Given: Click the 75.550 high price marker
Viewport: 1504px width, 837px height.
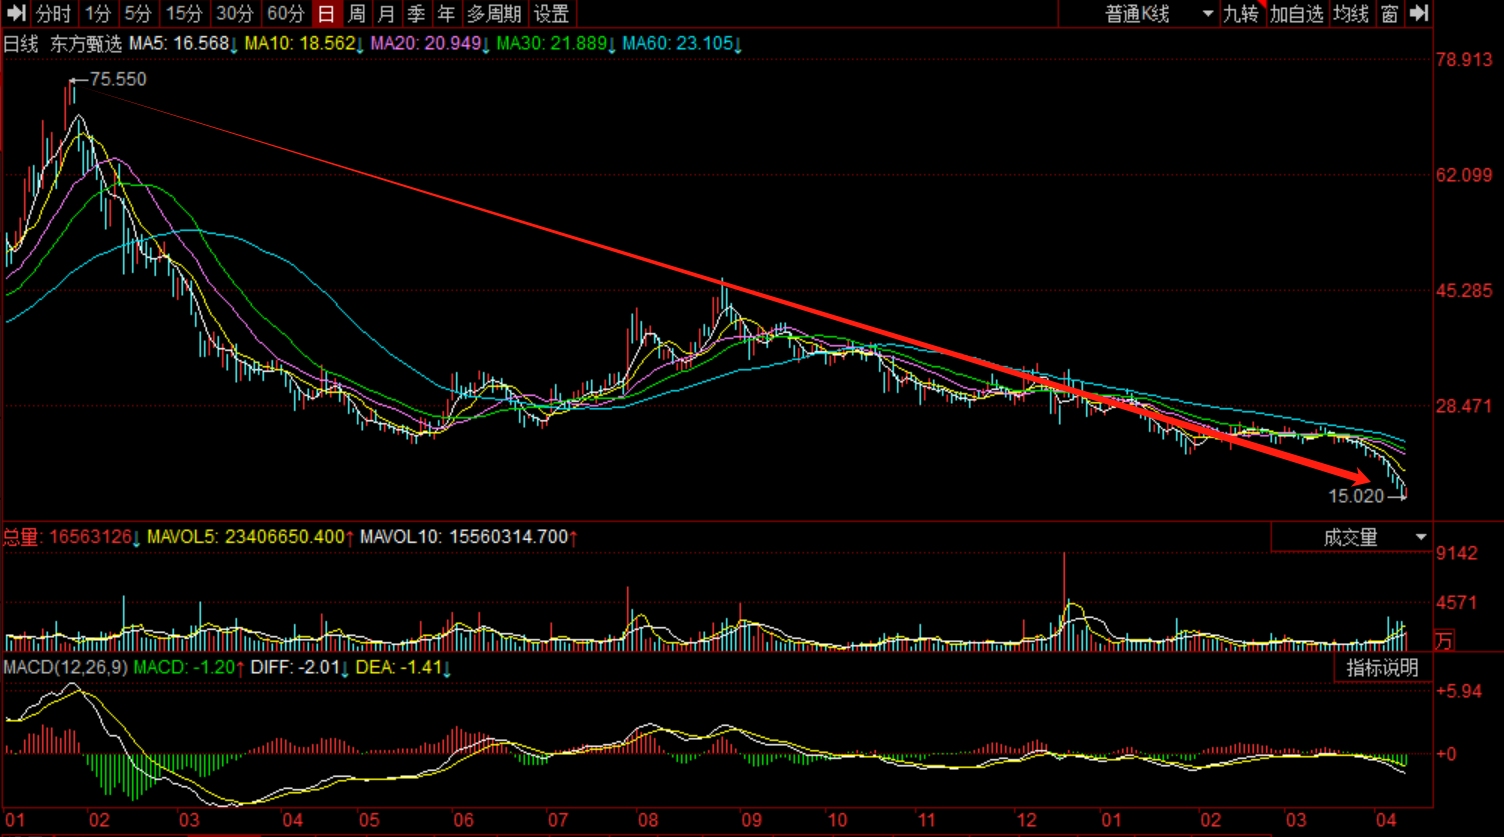Looking at the screenshot, I should click(118, 79).
